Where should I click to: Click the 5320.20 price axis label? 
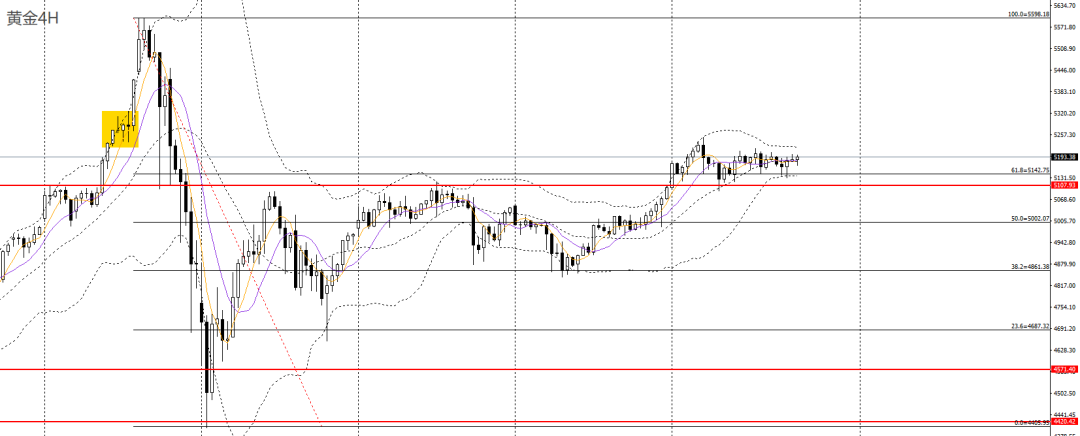(1064, 113)
